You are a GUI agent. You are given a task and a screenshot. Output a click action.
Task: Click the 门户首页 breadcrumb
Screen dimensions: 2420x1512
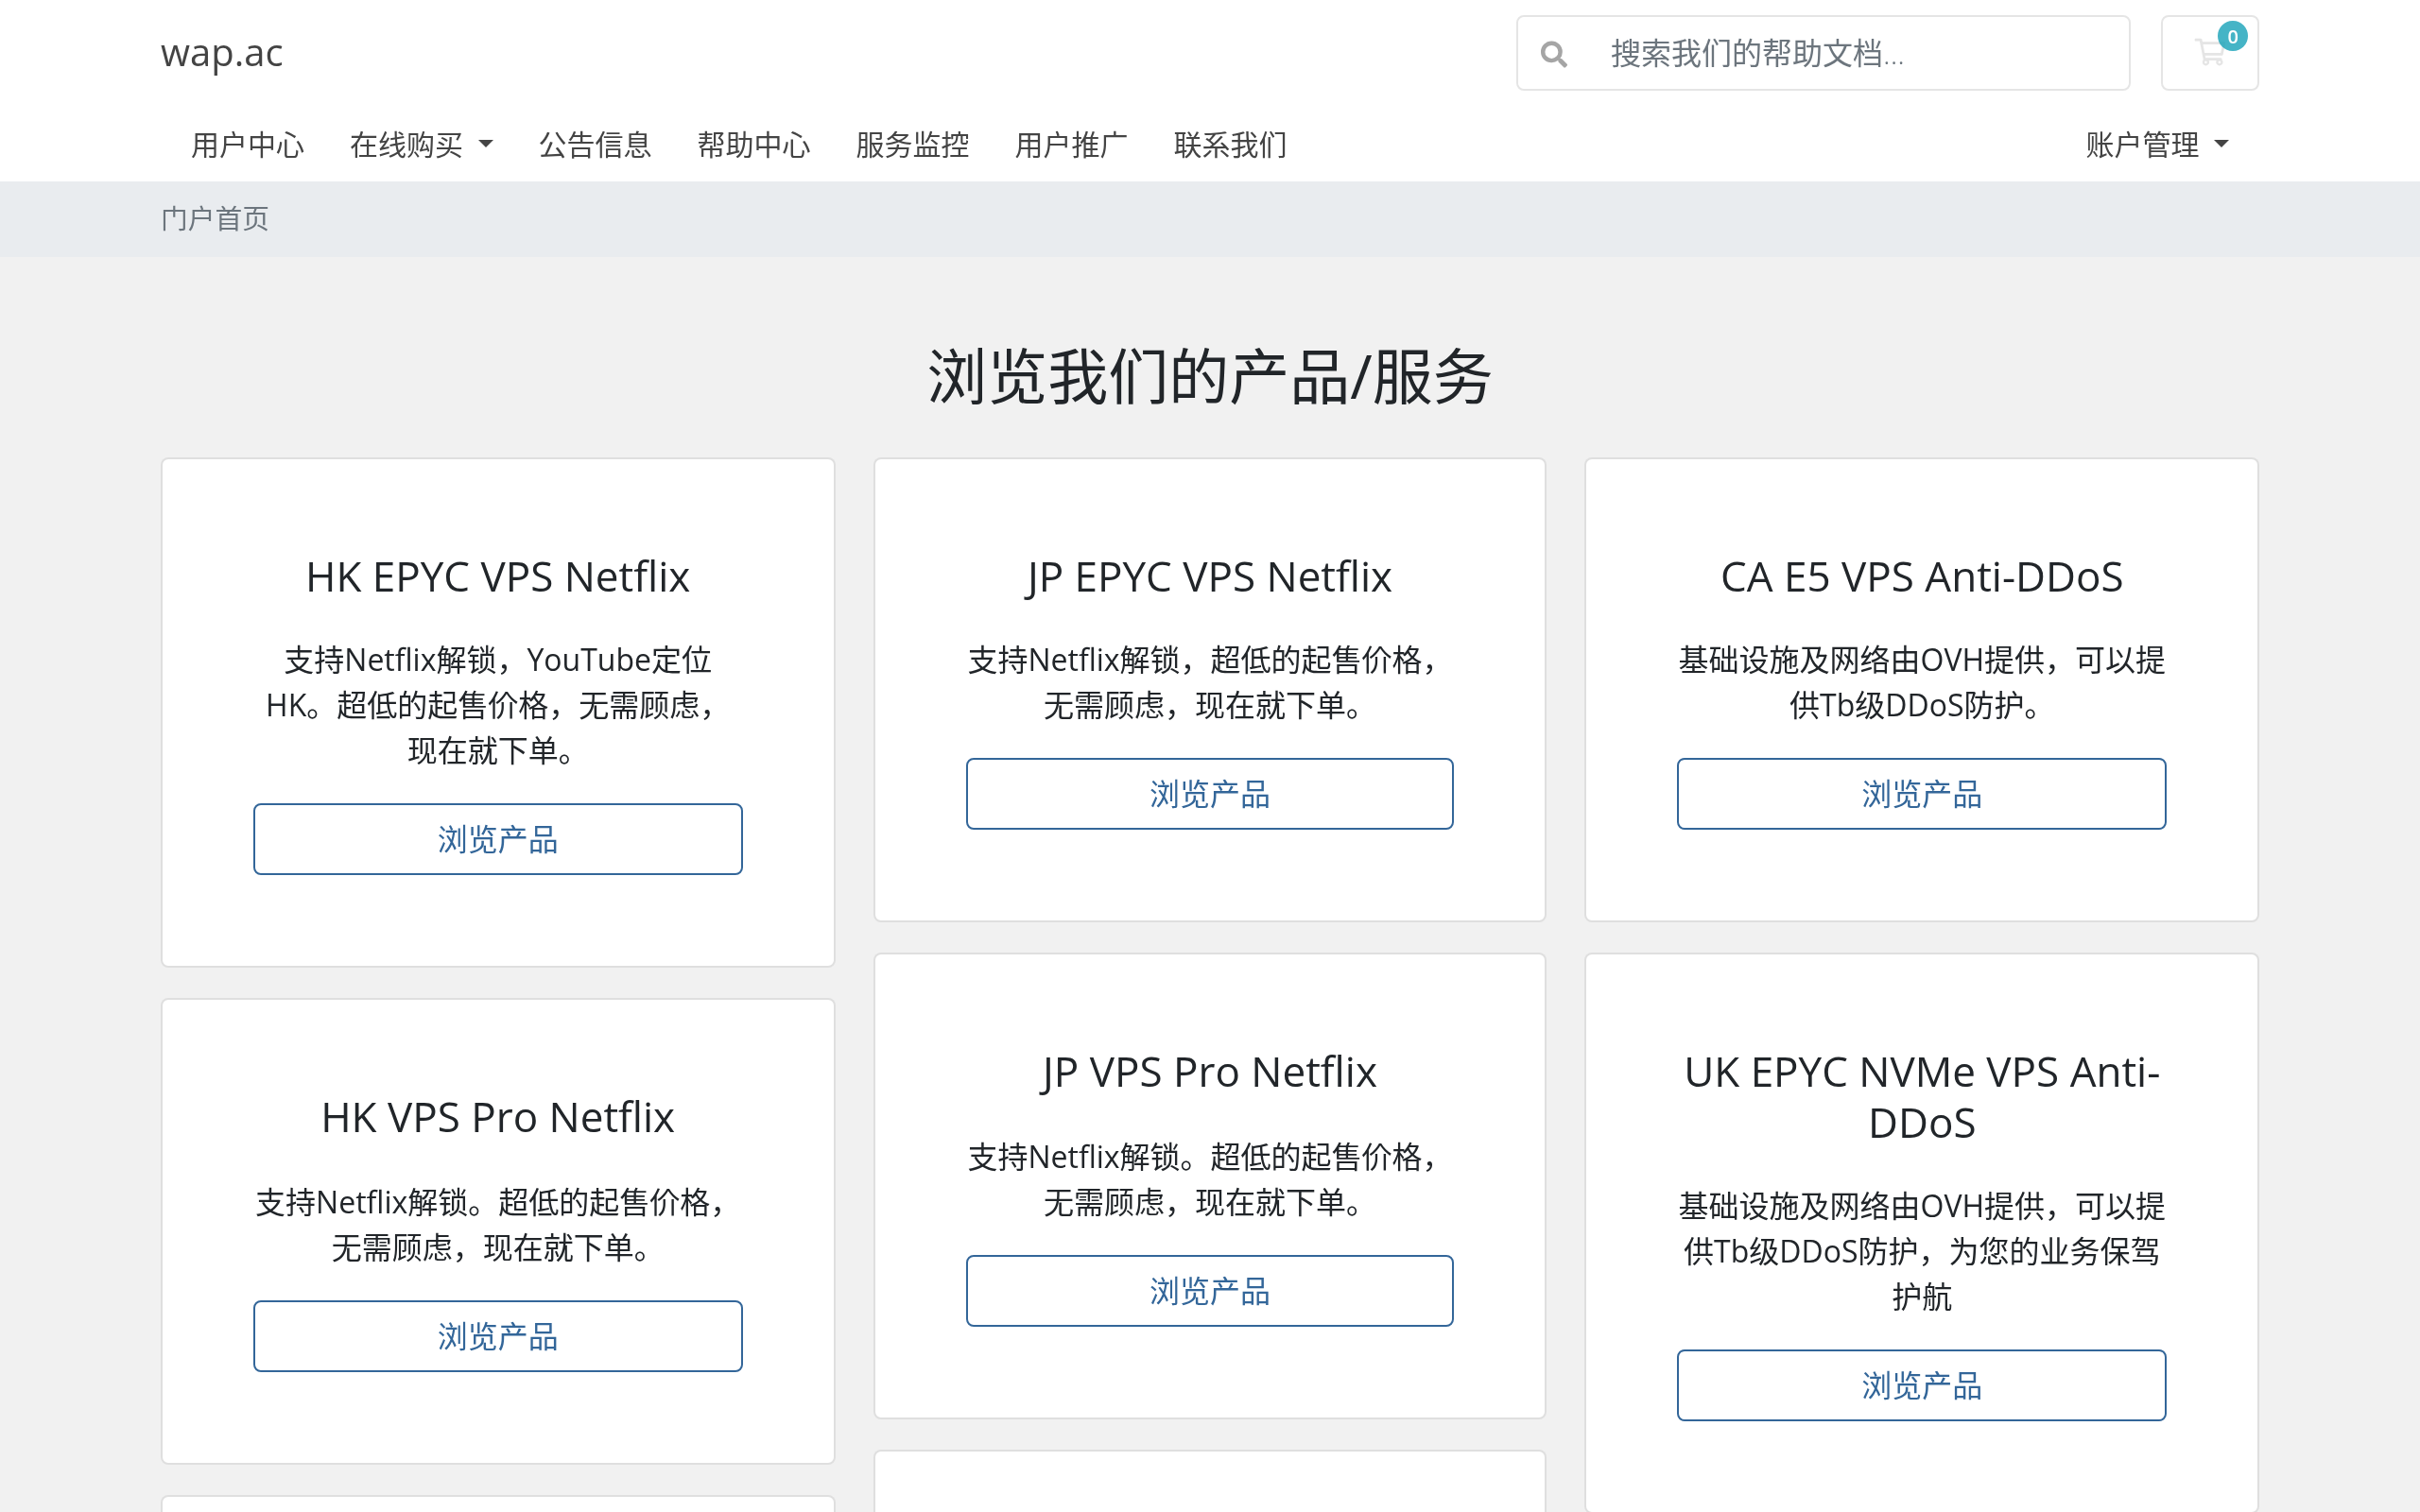coord(215,218)
